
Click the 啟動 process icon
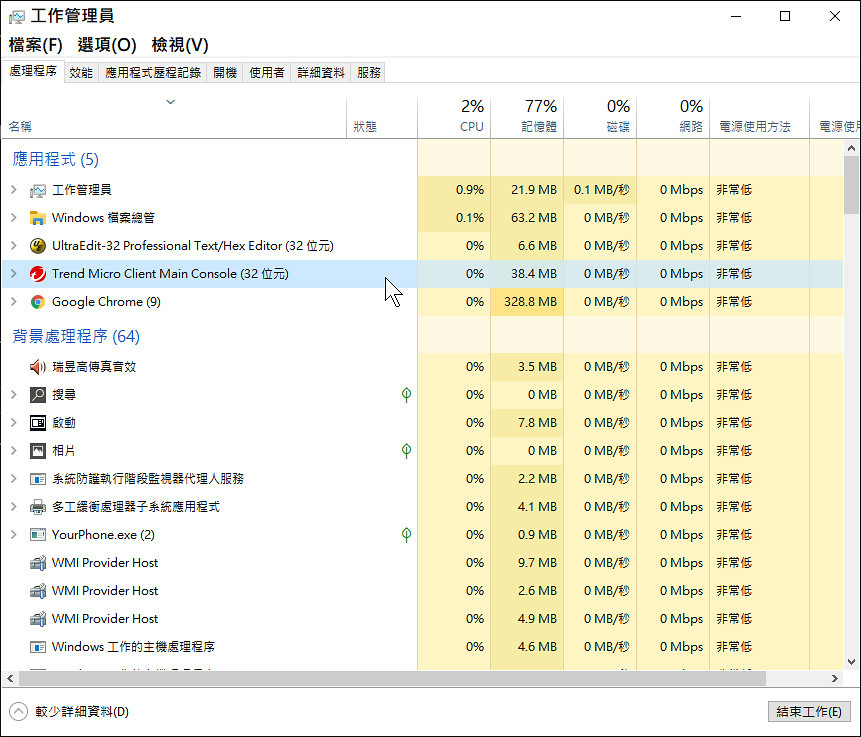(37, 423)
